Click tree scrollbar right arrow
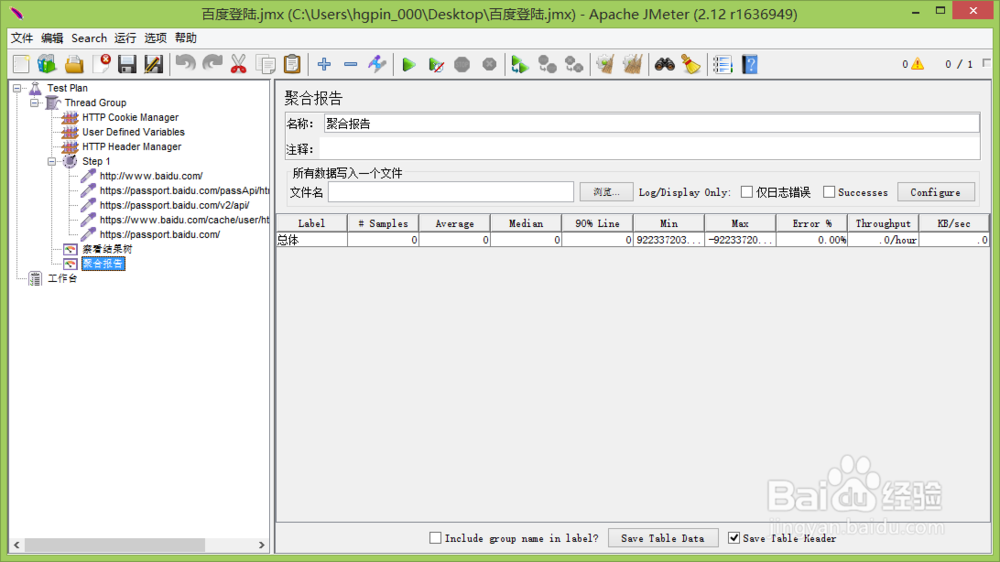Screen dimensions: 1000x562 (x=261, y=545)
